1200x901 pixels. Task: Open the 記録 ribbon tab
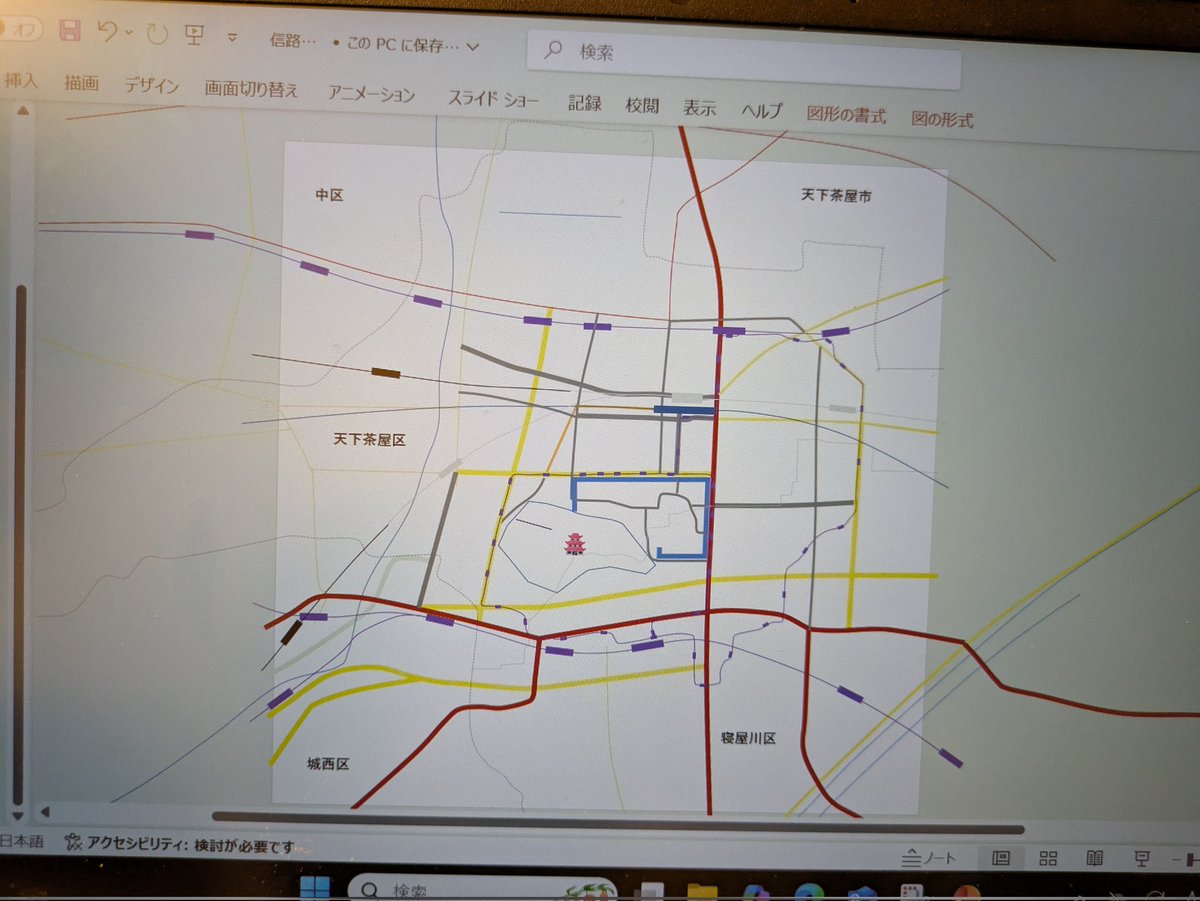coord(584,103)
